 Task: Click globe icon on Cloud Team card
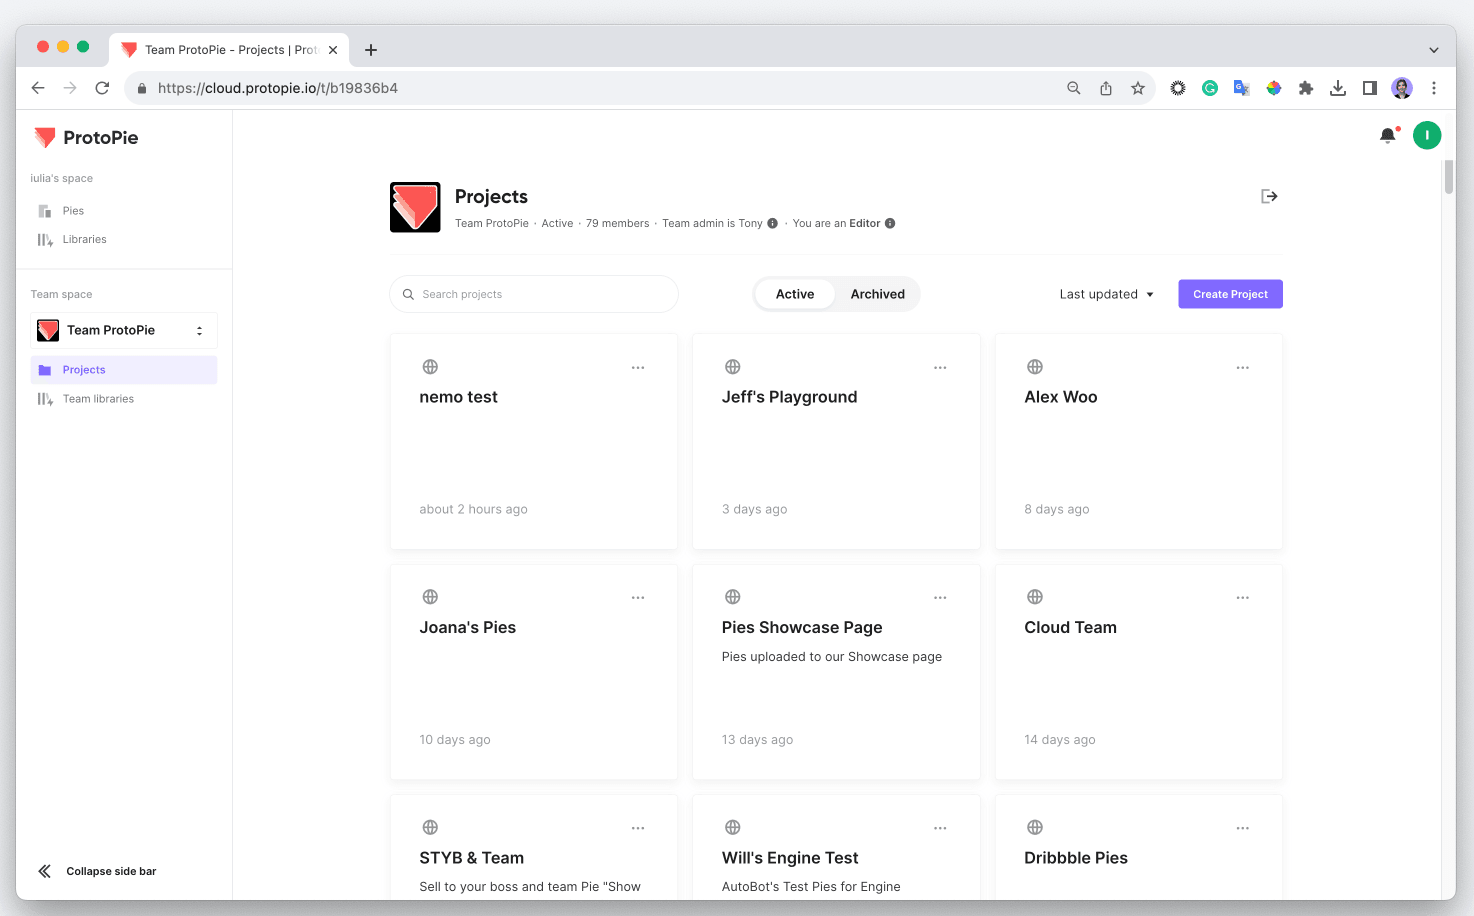[1035, 597]
